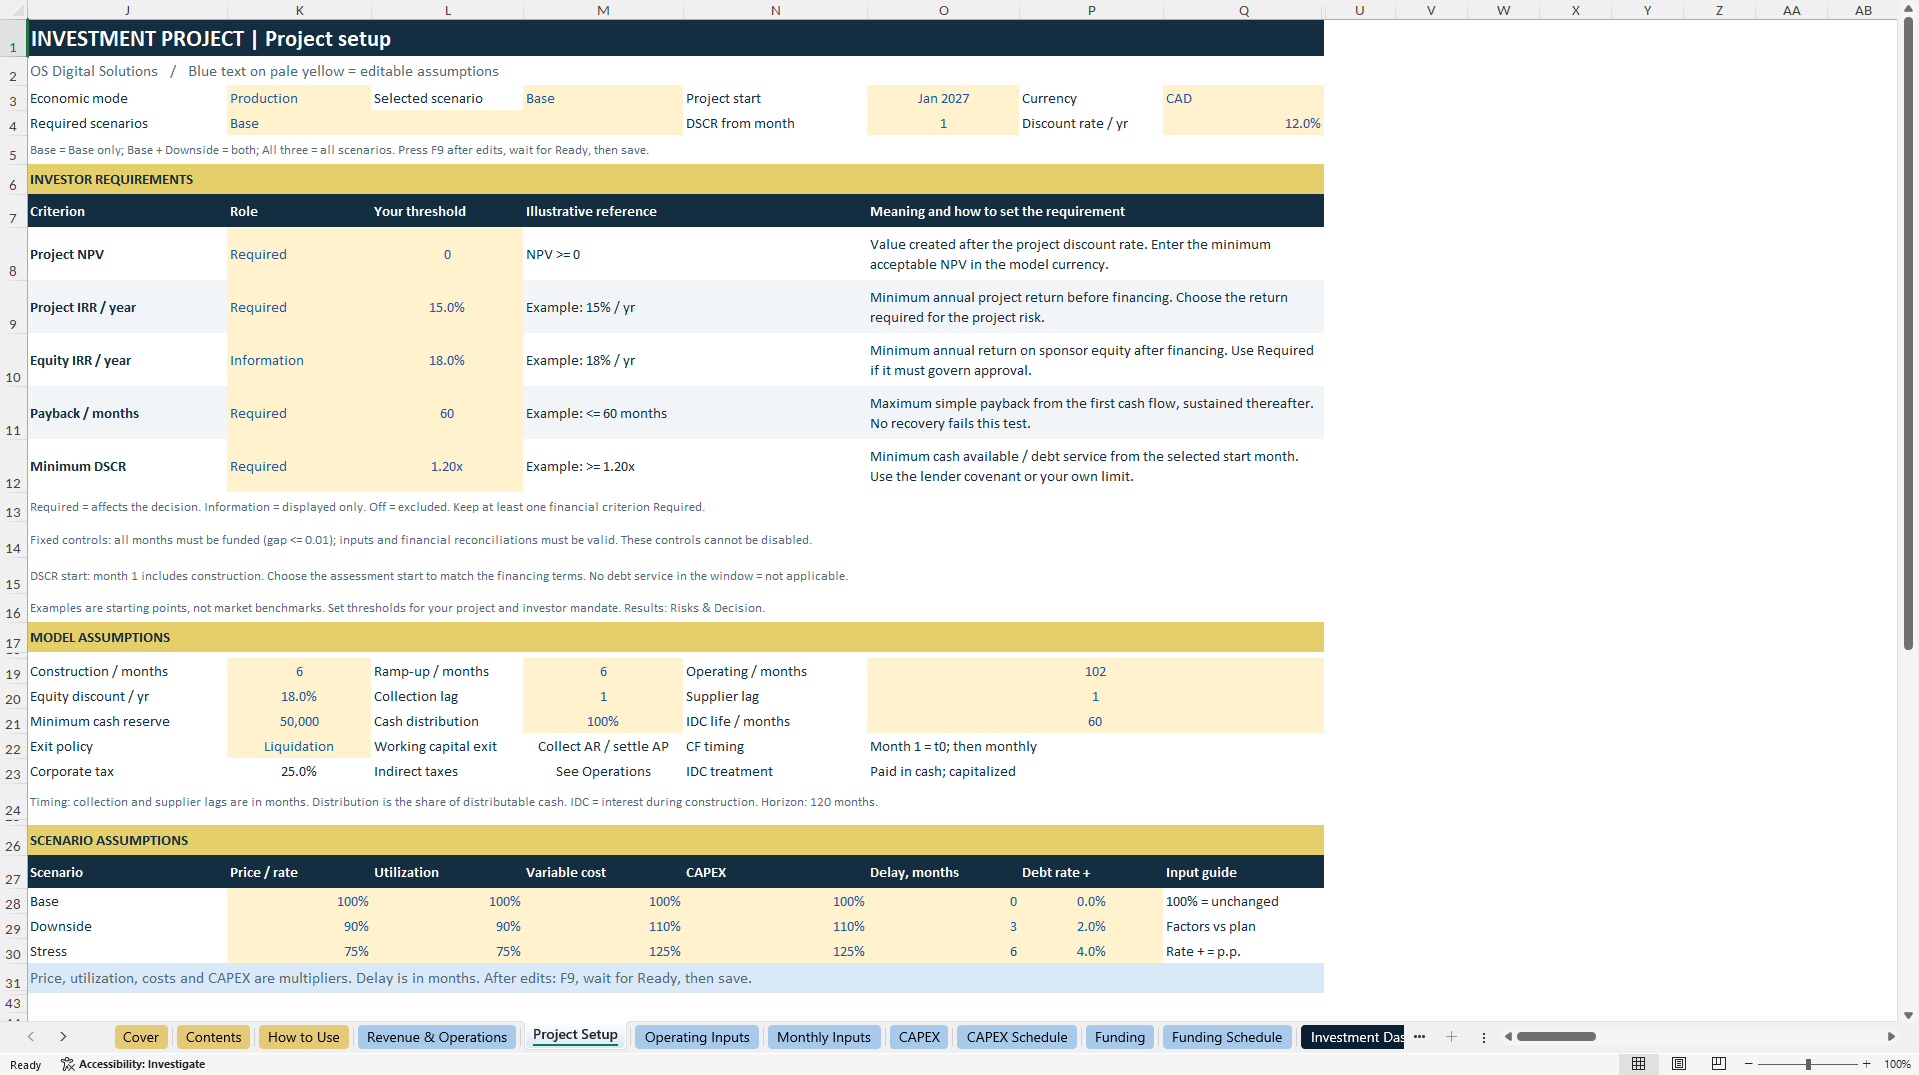Select Minimum DSCR threshold 1.20x cell
The width and height of the screenshot is (1919, 1075).
[447, 466]
